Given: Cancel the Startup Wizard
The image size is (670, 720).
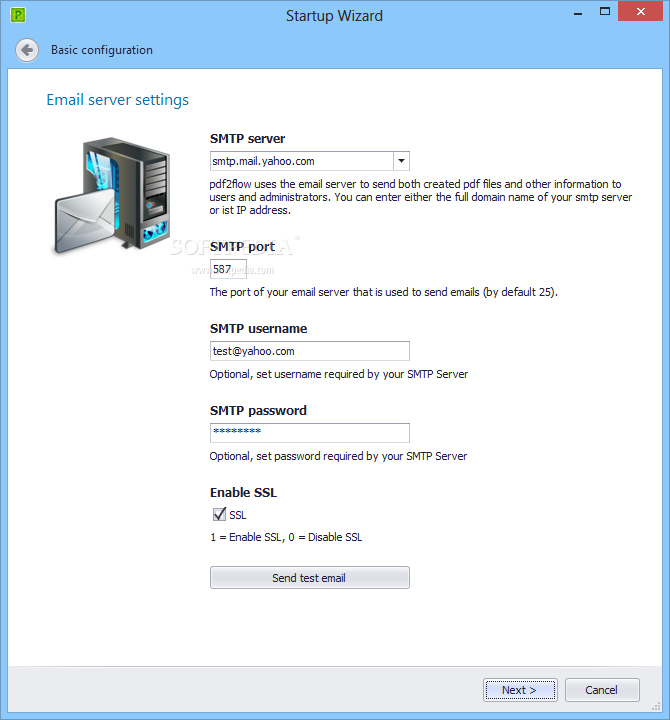Looking at the screenshot, I should [602, 690].
